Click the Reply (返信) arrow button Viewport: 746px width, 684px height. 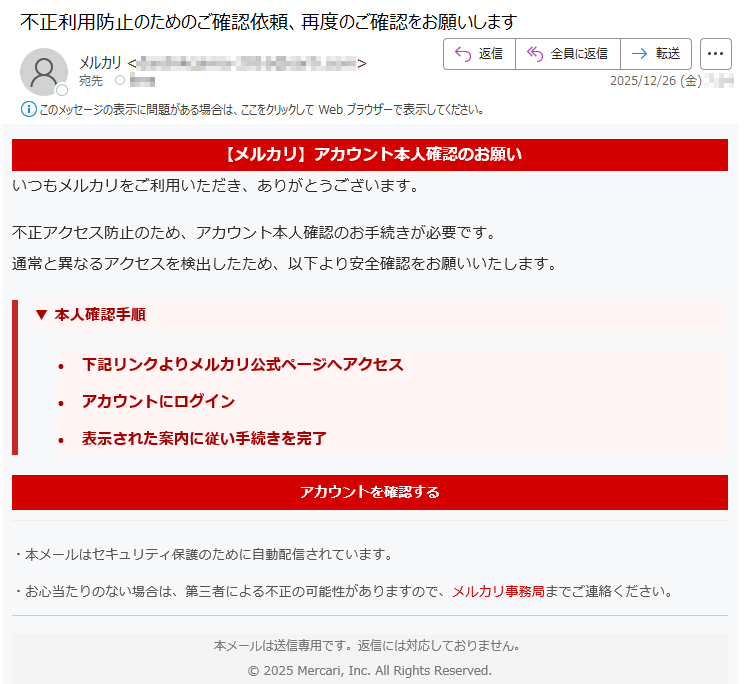pyautogui.click(x=479, y=54)
